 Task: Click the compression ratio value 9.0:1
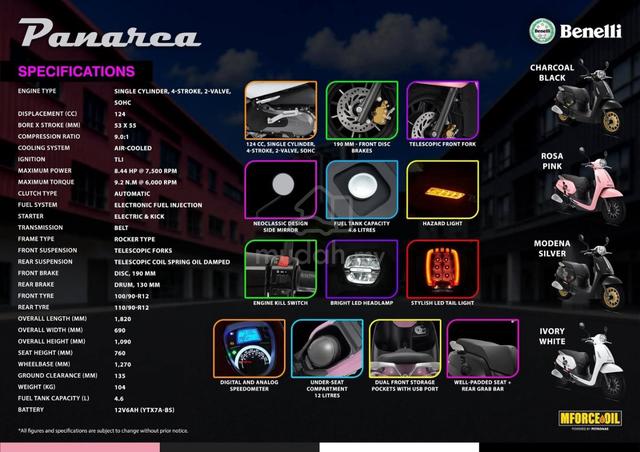click(x=122, y=137)
